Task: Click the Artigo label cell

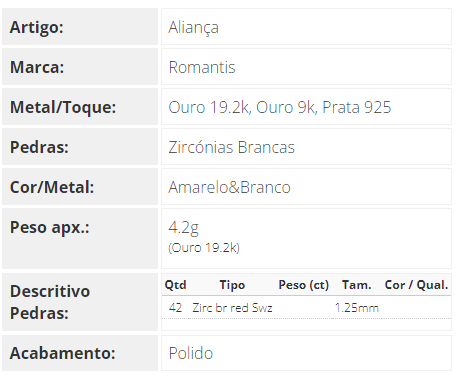Action: click(x=80, y=27)
